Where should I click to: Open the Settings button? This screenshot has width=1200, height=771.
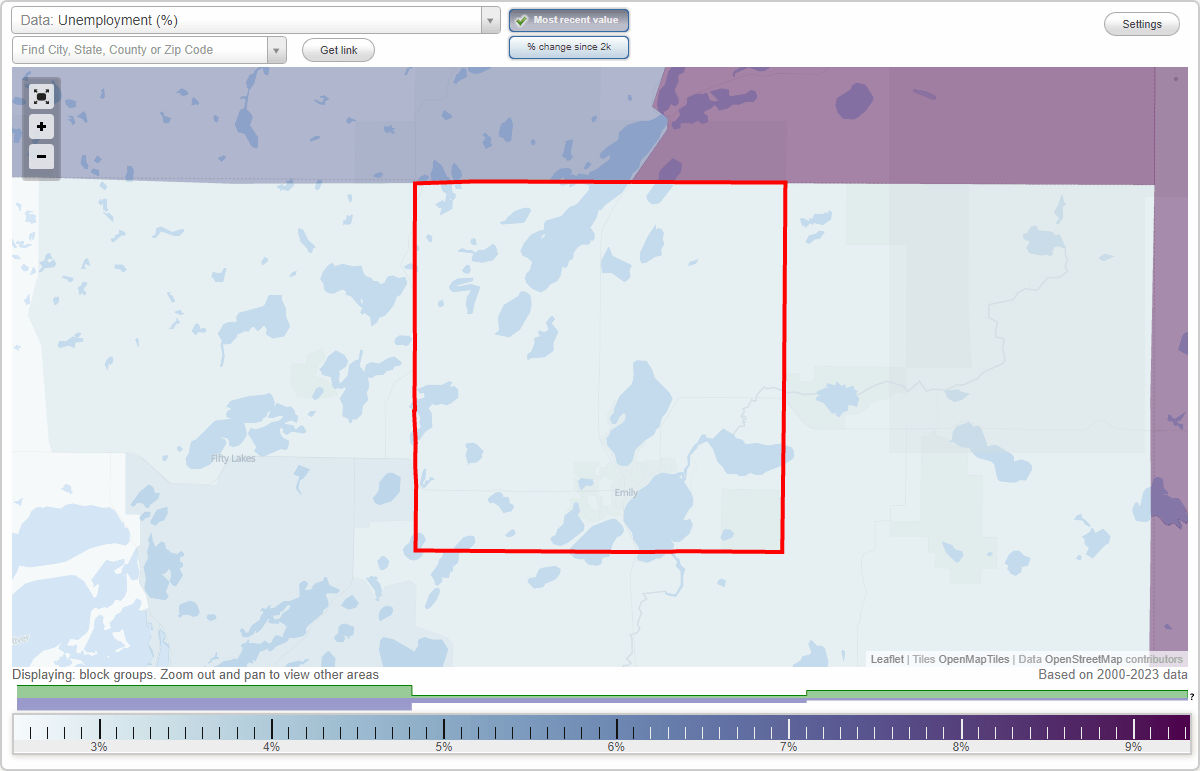coord(1142,25)
